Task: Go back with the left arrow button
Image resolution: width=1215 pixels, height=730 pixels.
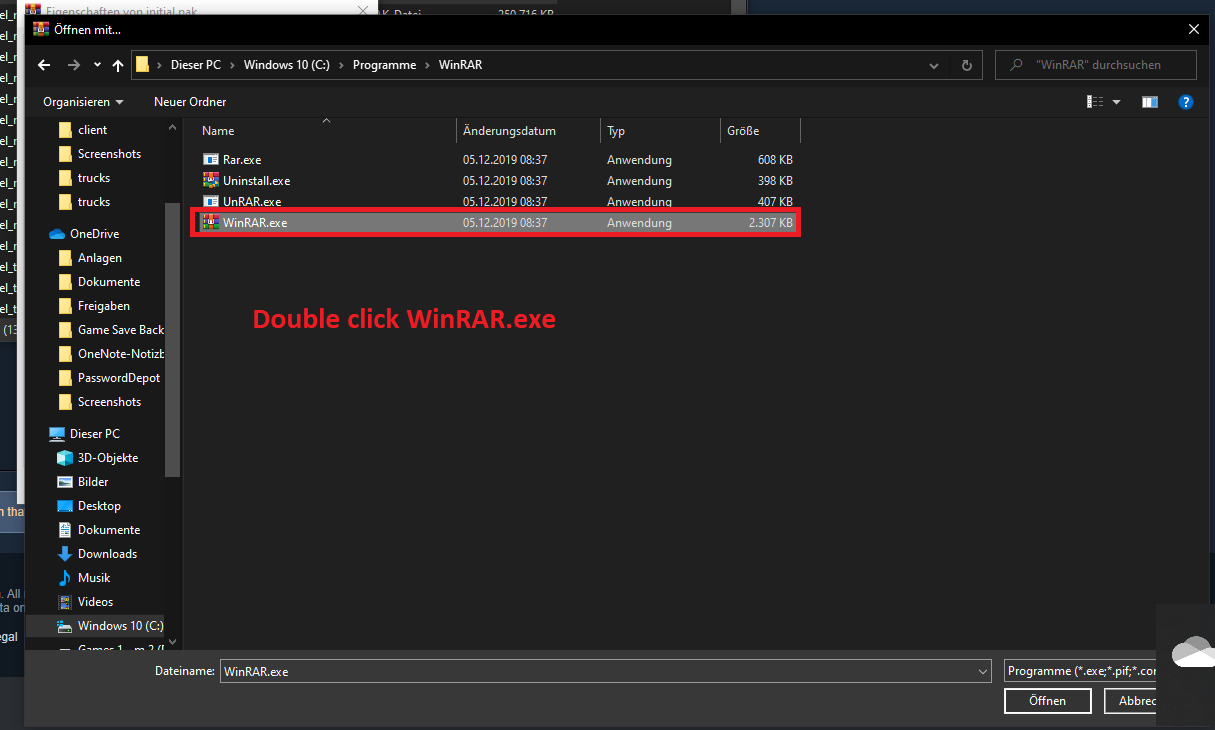Action: pyautogui.click(x=44, y=65)
